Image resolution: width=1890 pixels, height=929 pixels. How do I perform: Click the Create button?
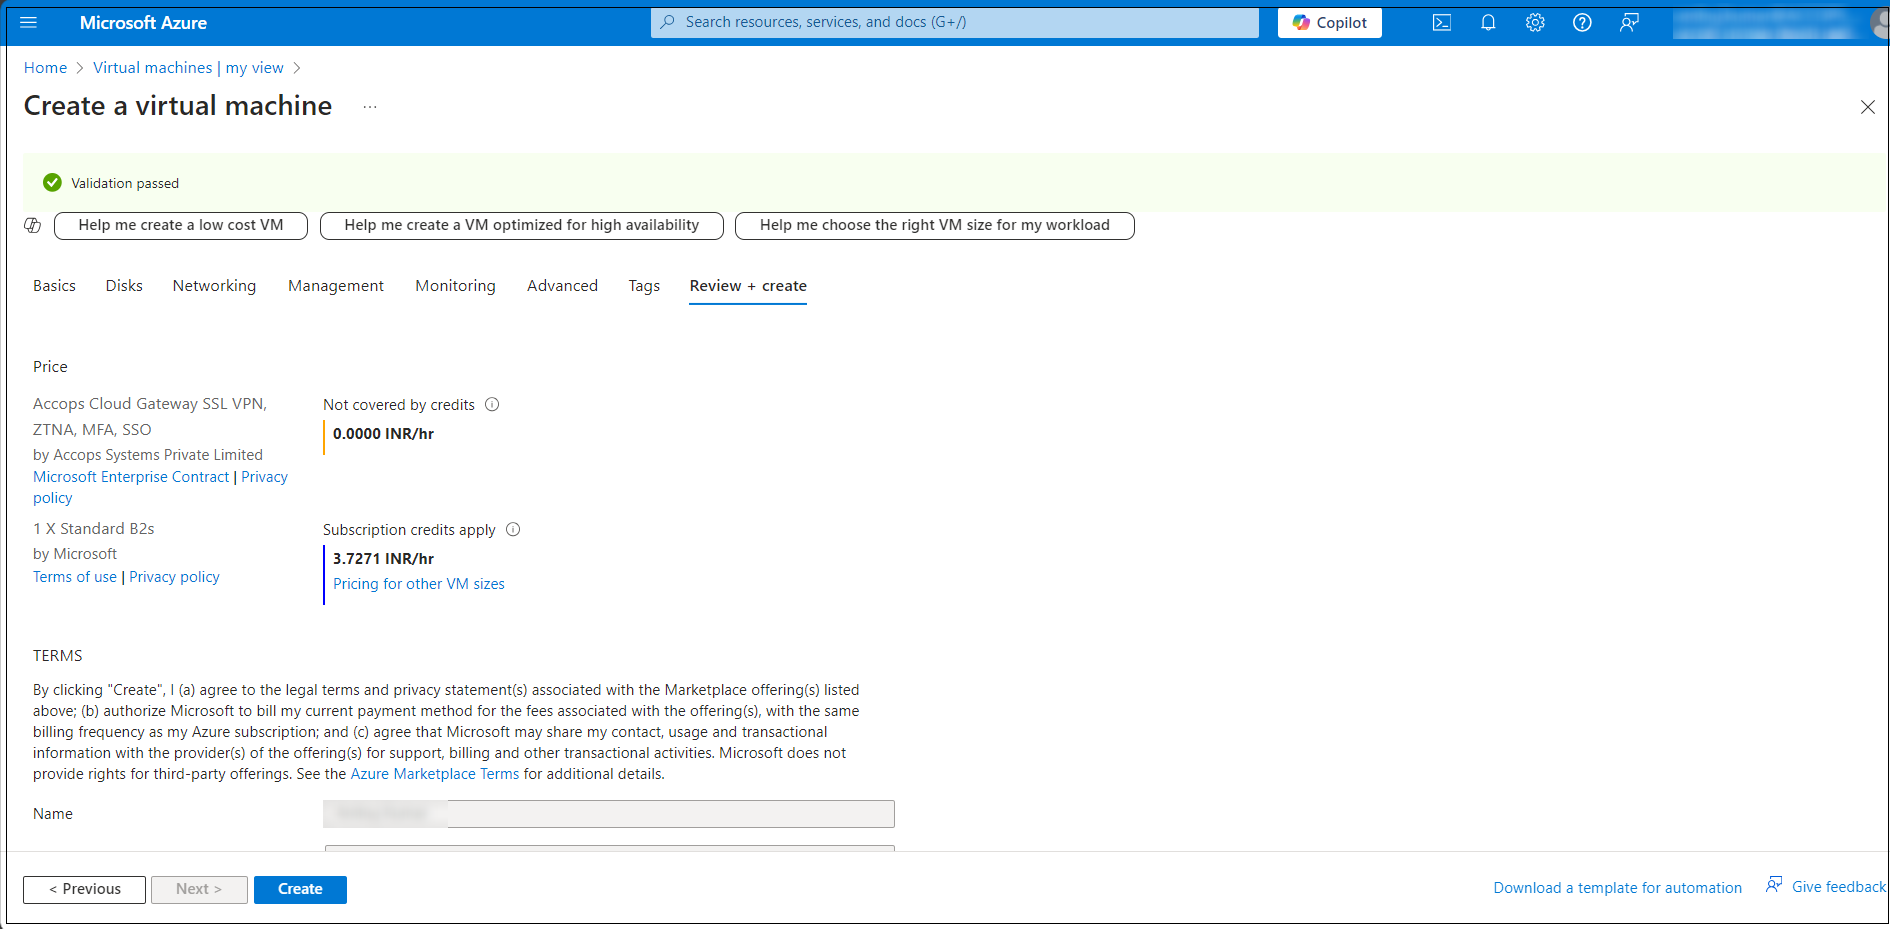click(x=300, y=889)
